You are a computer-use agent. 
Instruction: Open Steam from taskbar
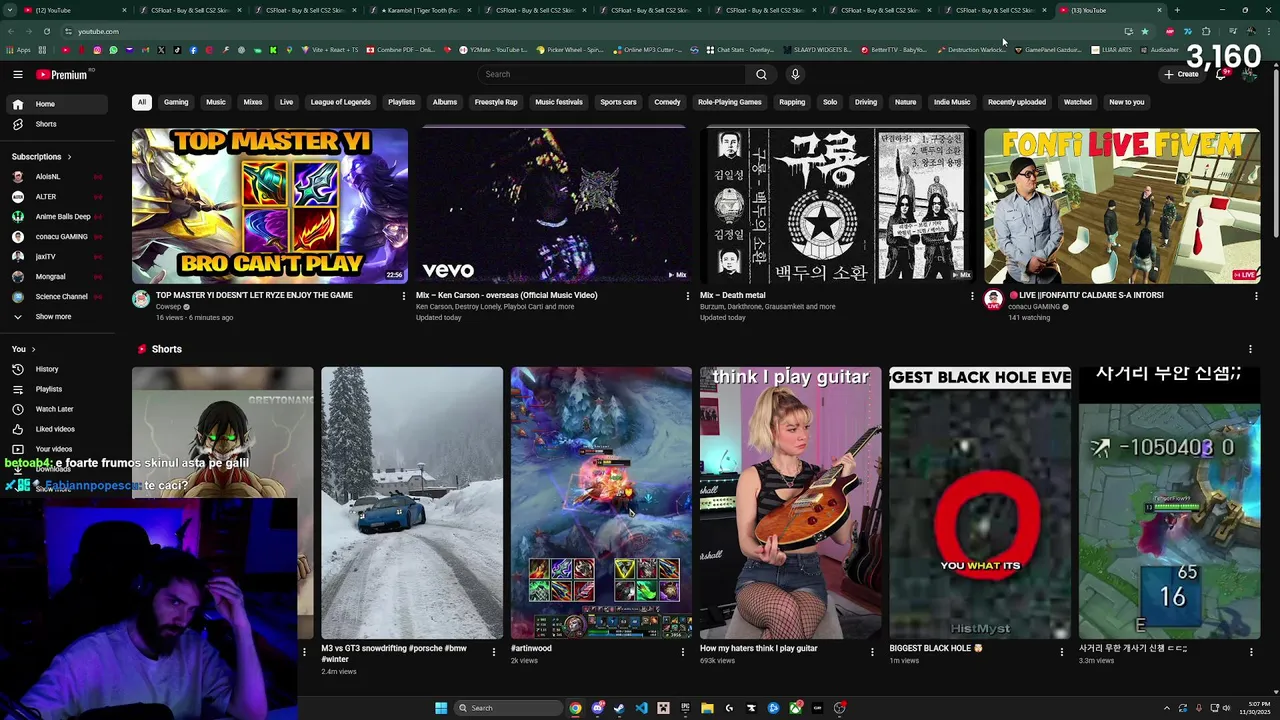(x=619, y=708)
